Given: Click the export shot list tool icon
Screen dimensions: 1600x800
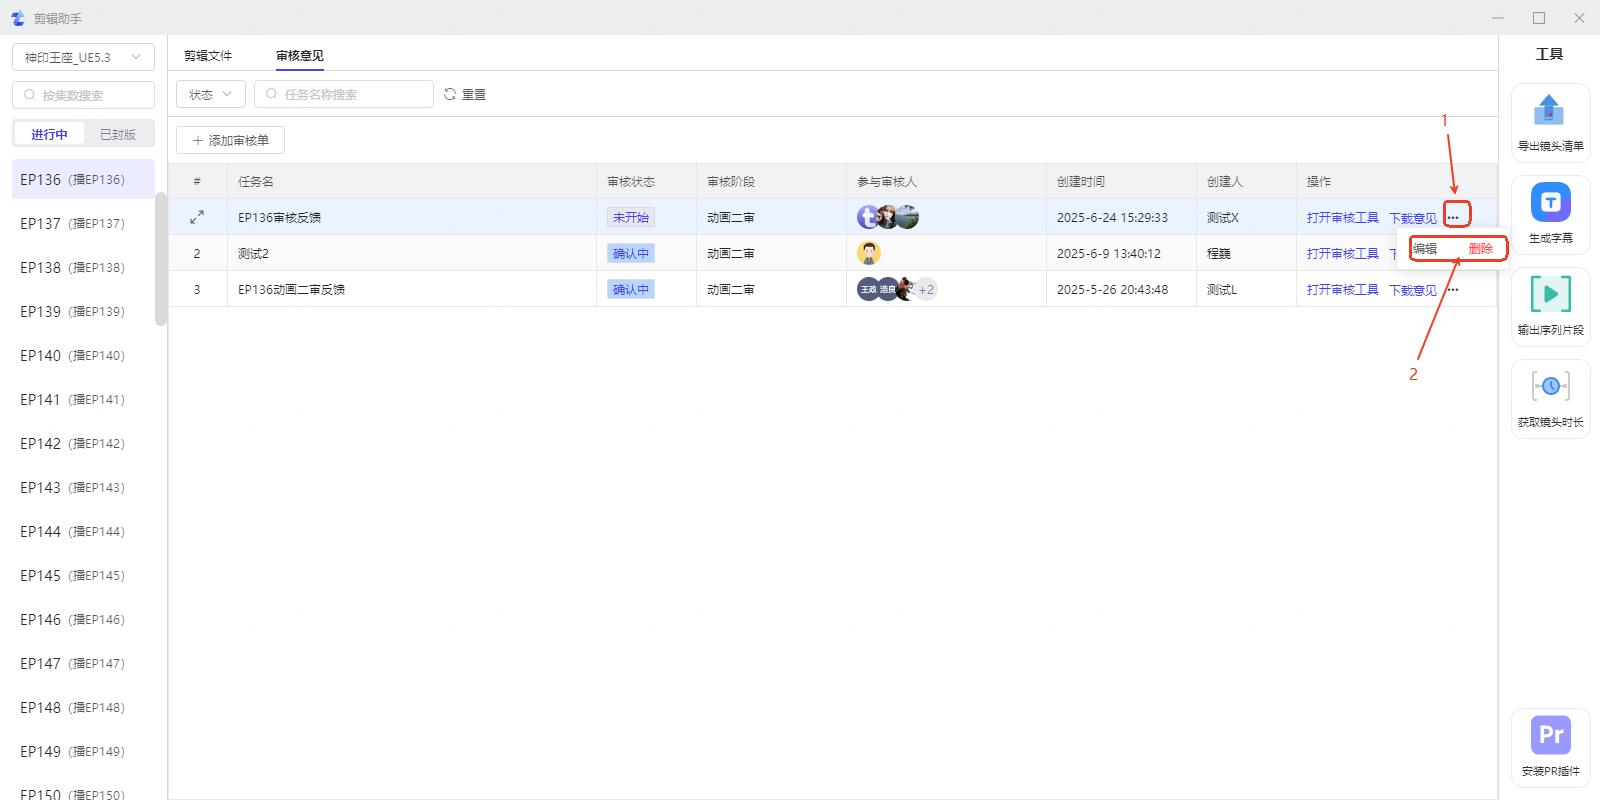Looking at the screenshot, I should [x=1549, y=110].
